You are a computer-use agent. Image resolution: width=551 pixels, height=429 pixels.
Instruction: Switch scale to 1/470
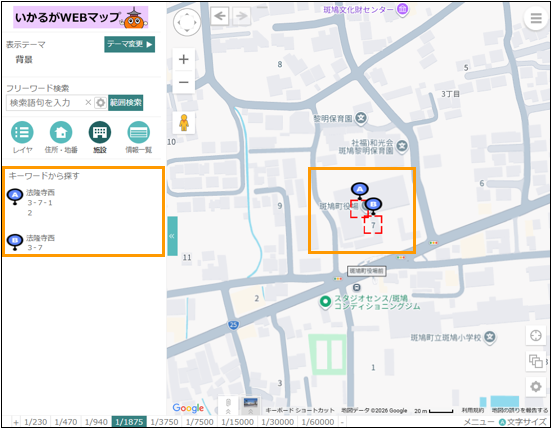(x=66, y=422)
